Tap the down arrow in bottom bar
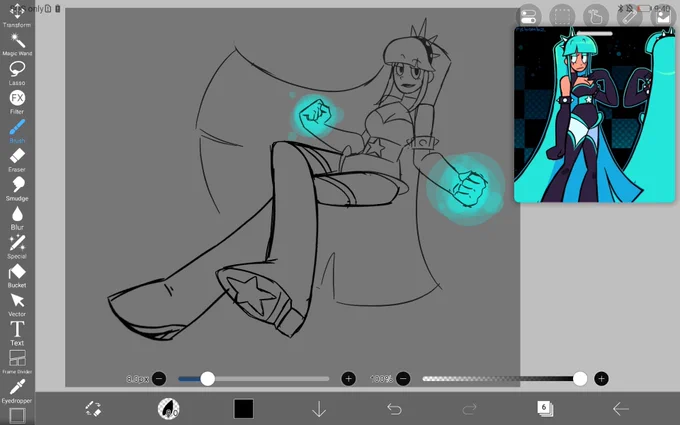The width and height of the screenshot is (680, 425). 319,409
